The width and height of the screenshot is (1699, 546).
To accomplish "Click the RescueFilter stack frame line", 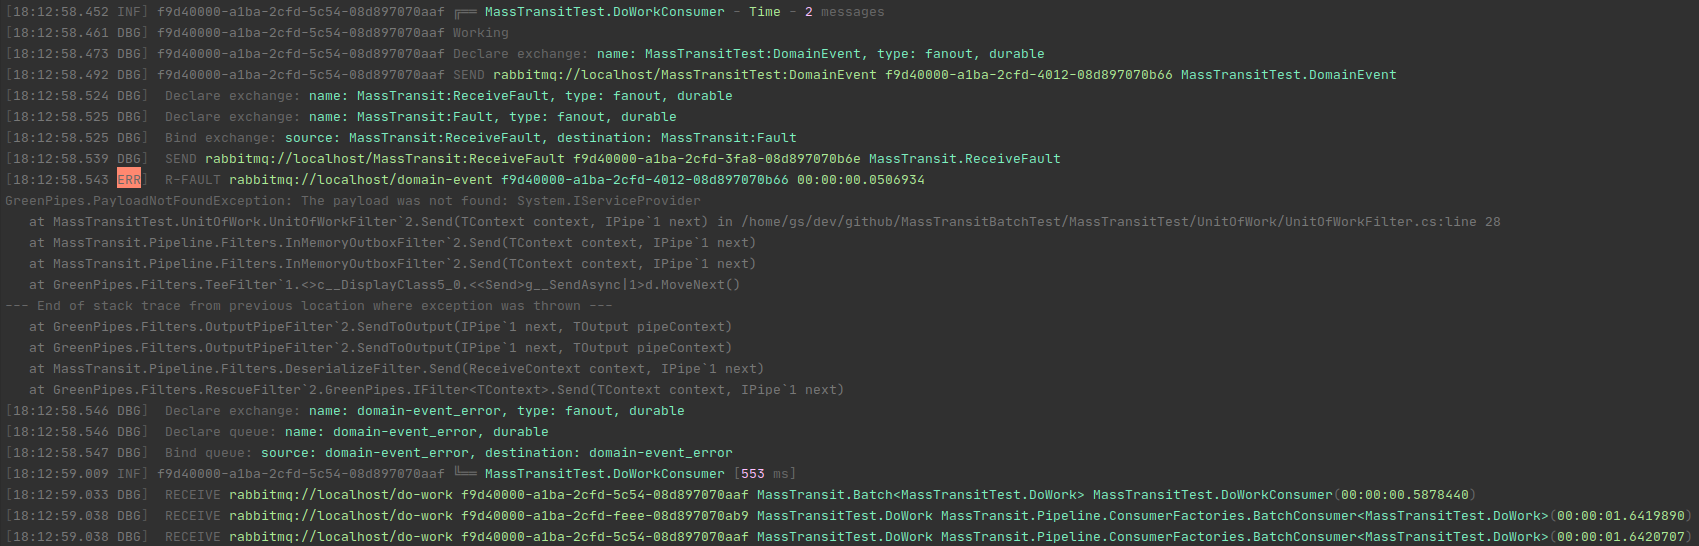I will pos(436,390).
